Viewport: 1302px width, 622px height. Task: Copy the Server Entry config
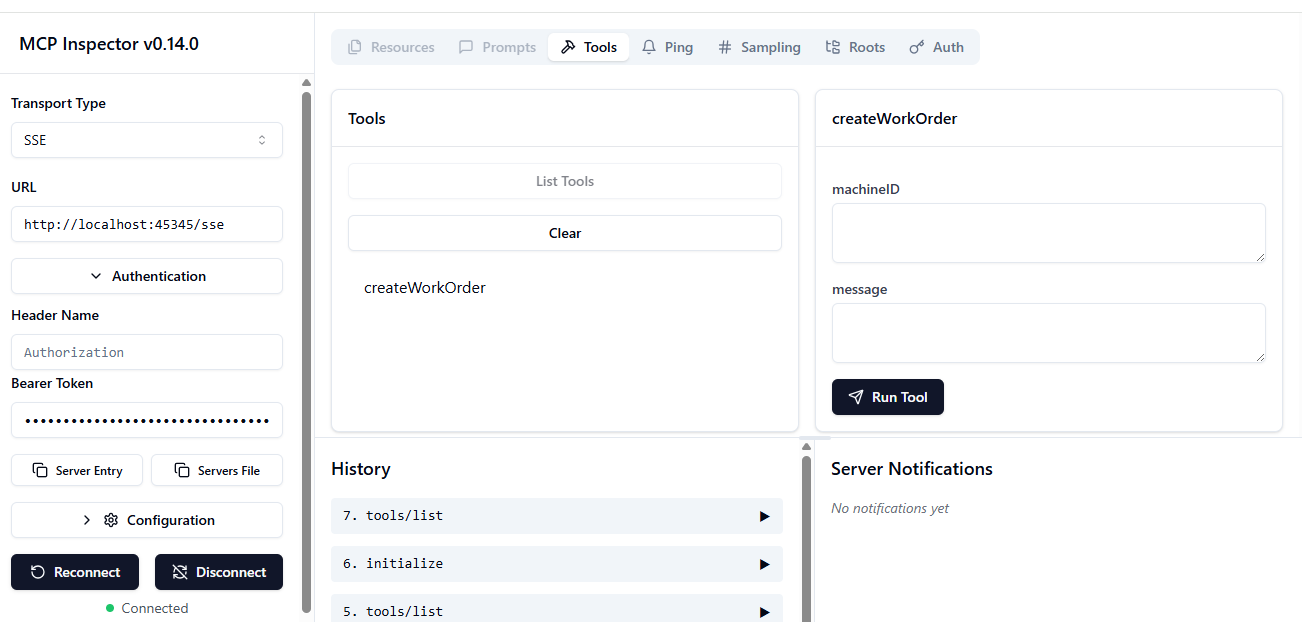tap(77, 470)
